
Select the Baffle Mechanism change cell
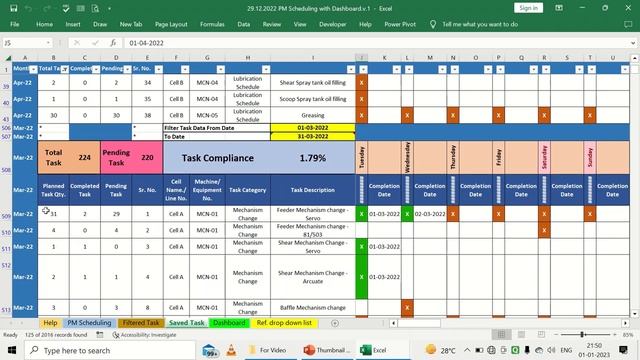click(313, 308)
